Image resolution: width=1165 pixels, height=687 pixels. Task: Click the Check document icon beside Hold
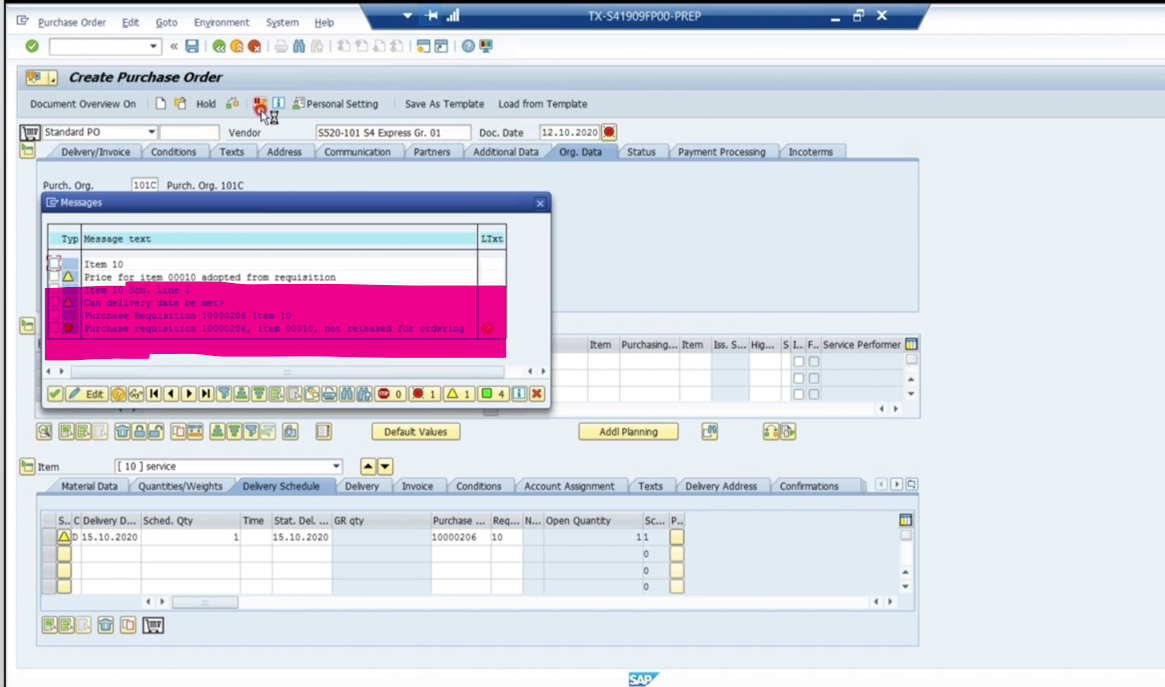click(x=233, y=103)
